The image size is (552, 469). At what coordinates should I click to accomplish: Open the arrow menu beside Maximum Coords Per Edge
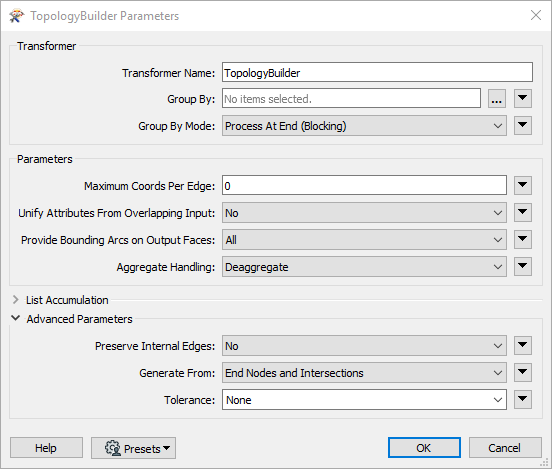(x=523, y=186)
